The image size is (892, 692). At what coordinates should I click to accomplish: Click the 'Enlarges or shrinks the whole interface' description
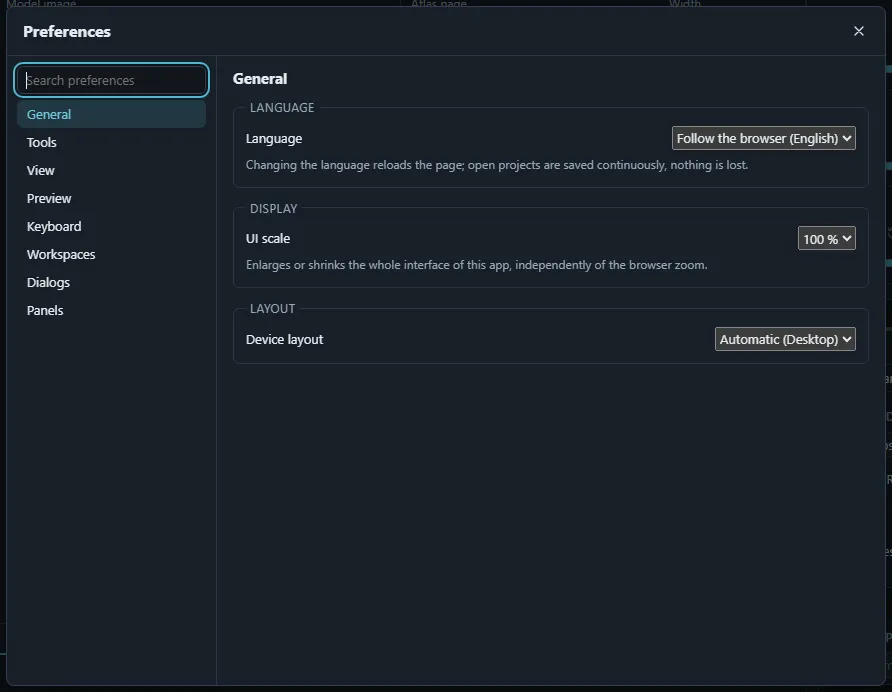tap(477, 265)
